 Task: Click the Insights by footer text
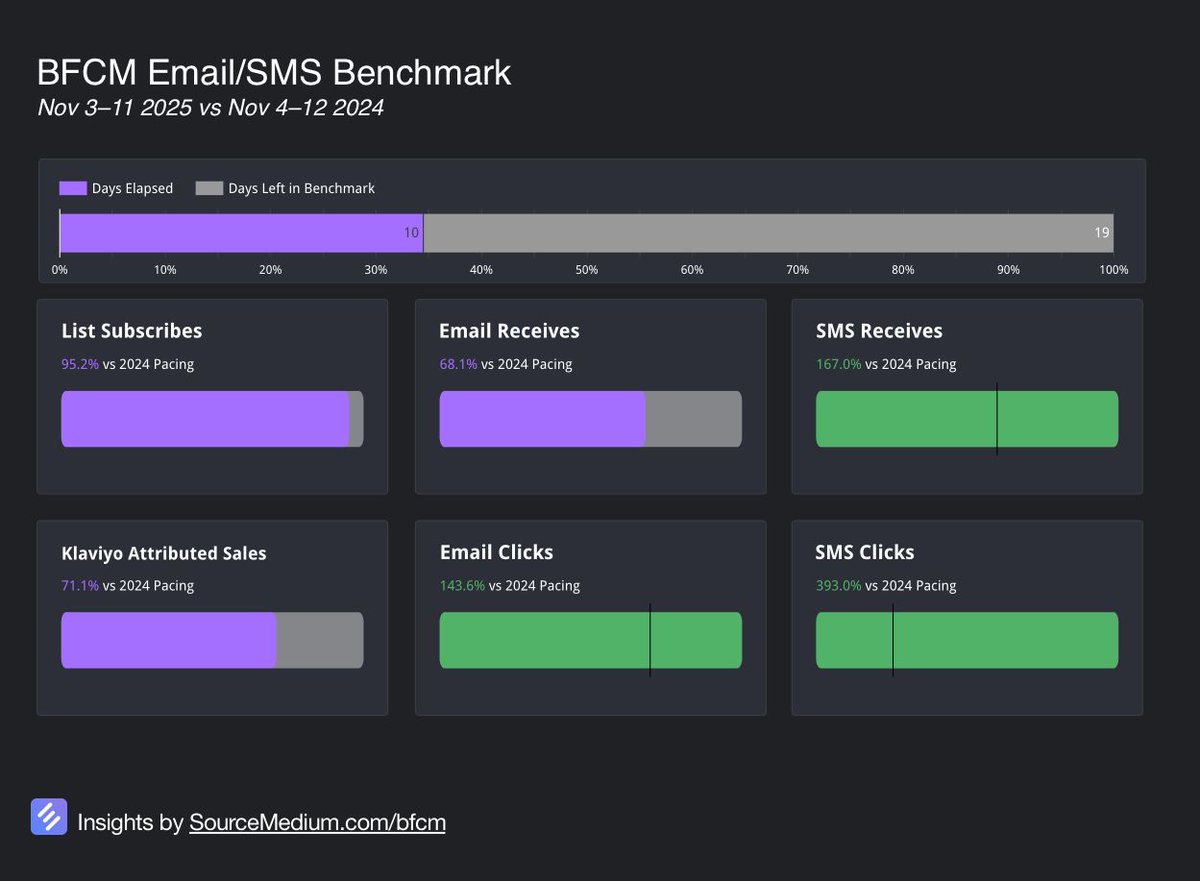click(x=131, y=823)
